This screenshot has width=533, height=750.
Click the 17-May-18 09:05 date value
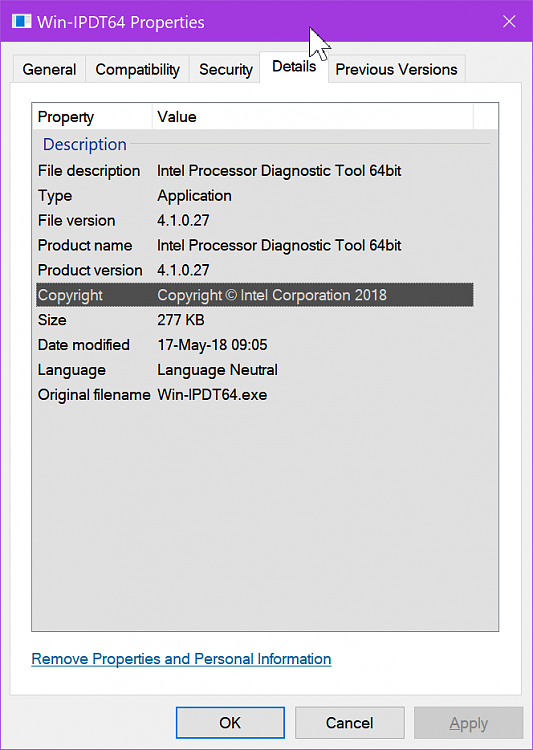pyautogui.click(x=212, y=345)
